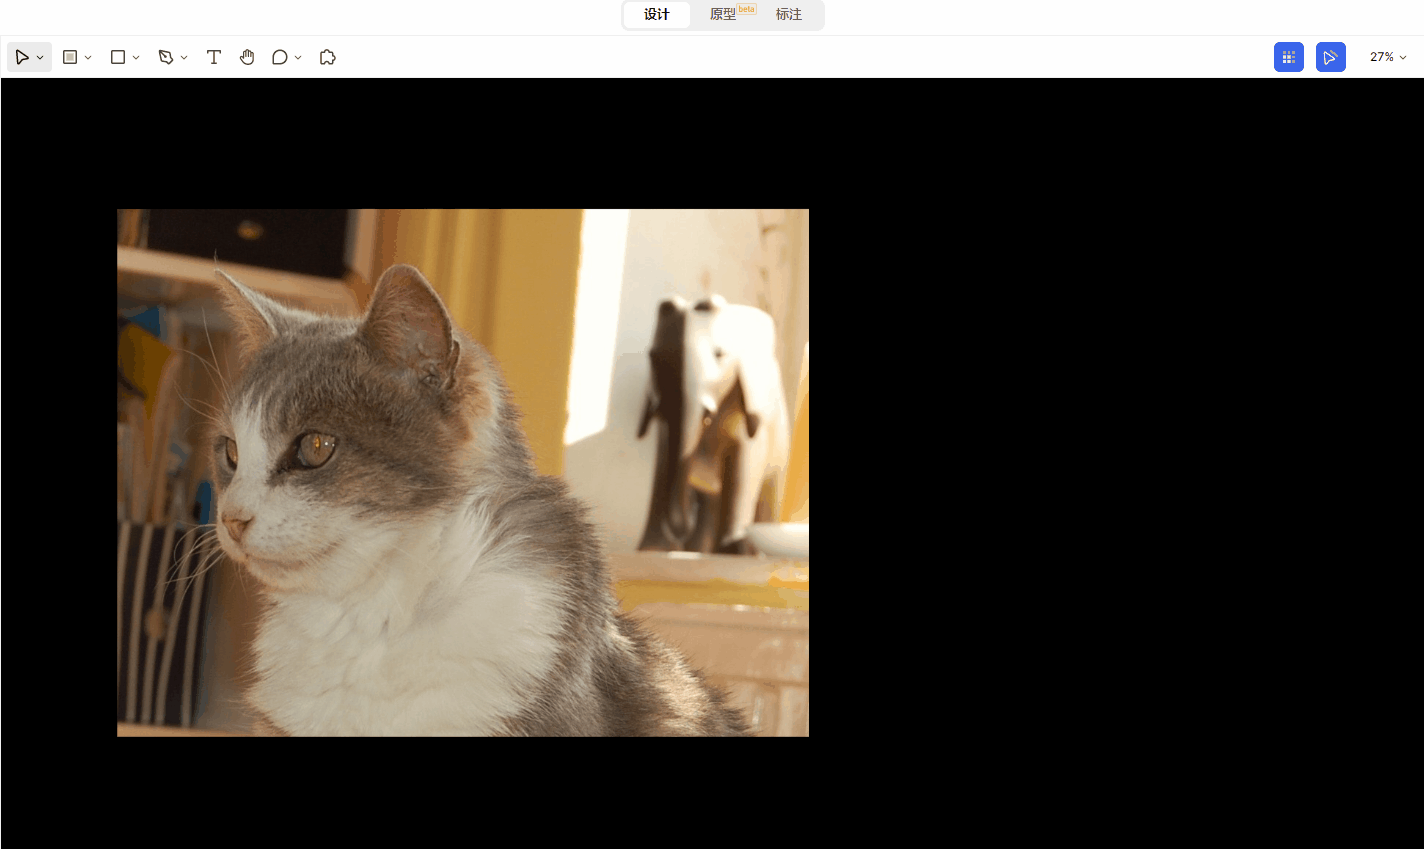The image size is (1424, 849).
Task: Select the Text tool
Action: pos(214,57)
